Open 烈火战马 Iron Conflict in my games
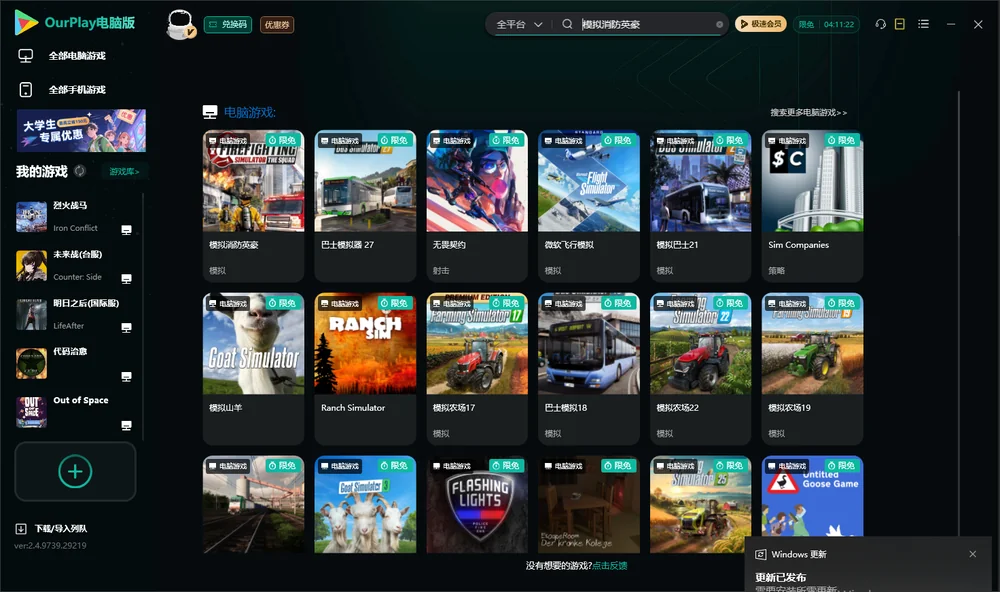1000x592 pixels. [x=75, y=217]
